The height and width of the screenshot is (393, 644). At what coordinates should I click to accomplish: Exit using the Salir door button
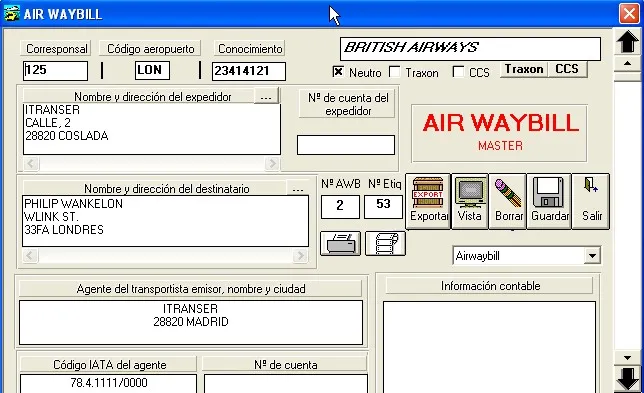point(591,201)
